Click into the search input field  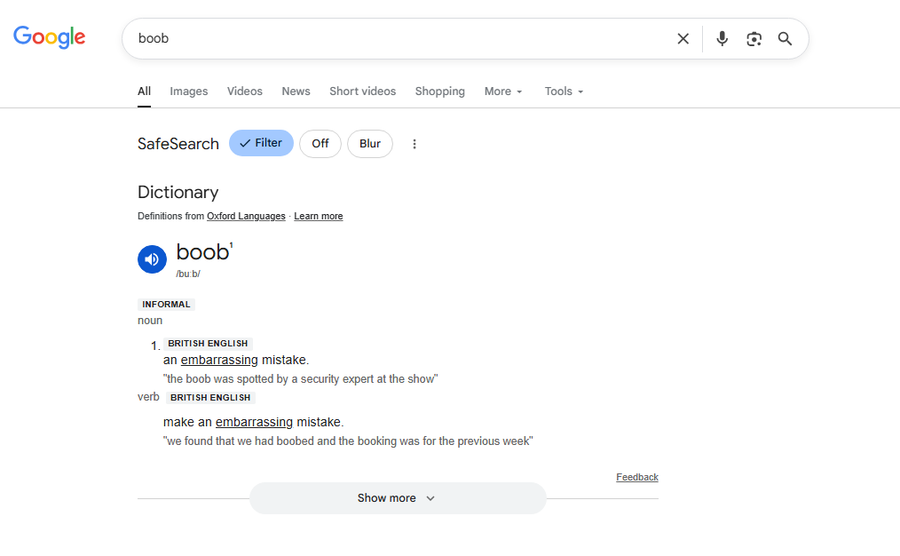(x=400, y=39)
